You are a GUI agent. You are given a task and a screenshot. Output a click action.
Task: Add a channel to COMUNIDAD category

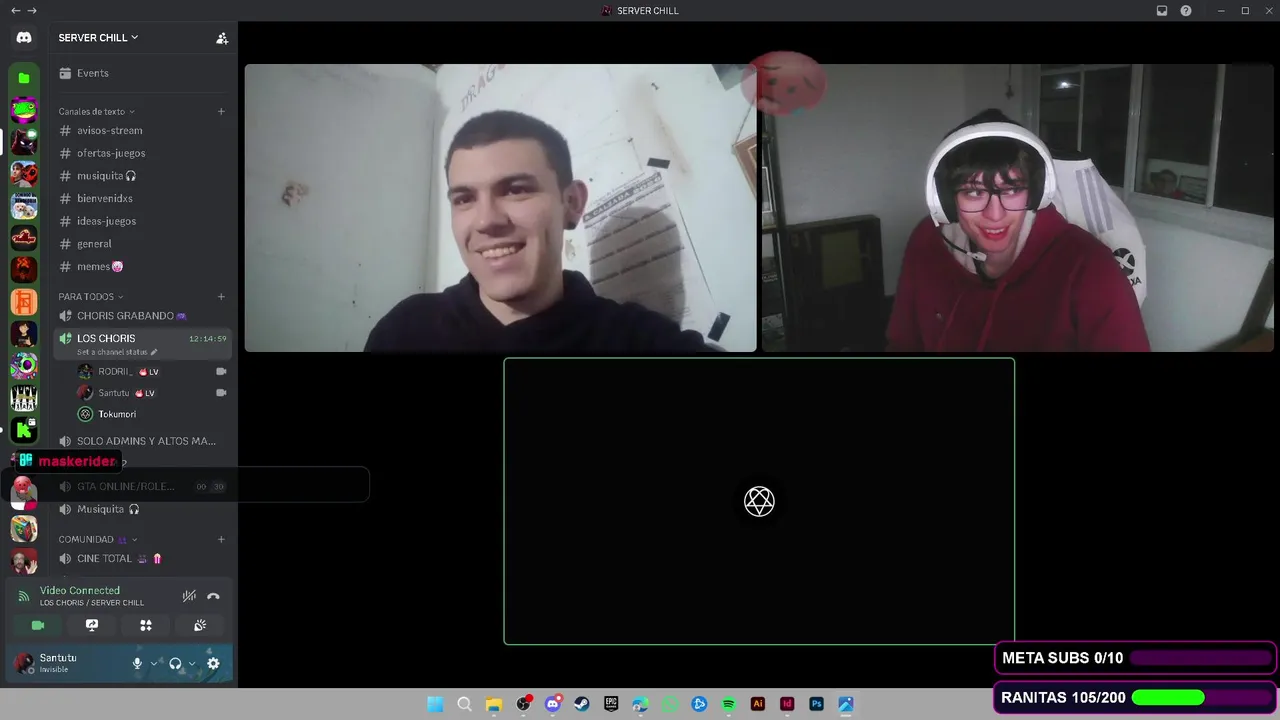(221, 540)
